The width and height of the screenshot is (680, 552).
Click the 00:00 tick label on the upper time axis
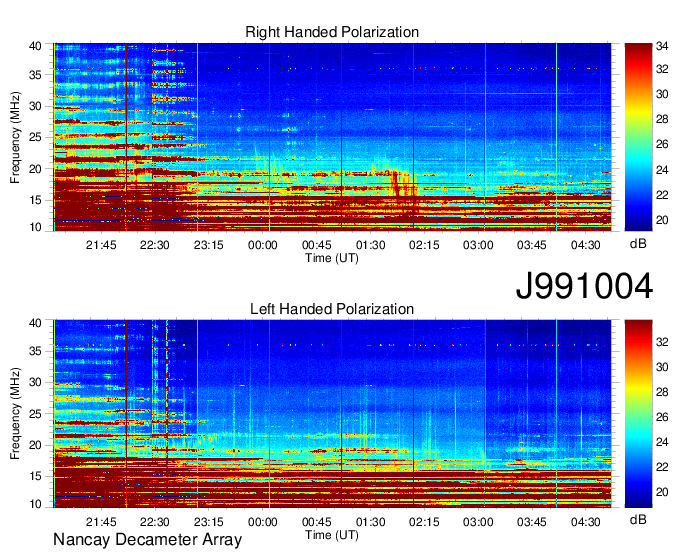[262, 245]
